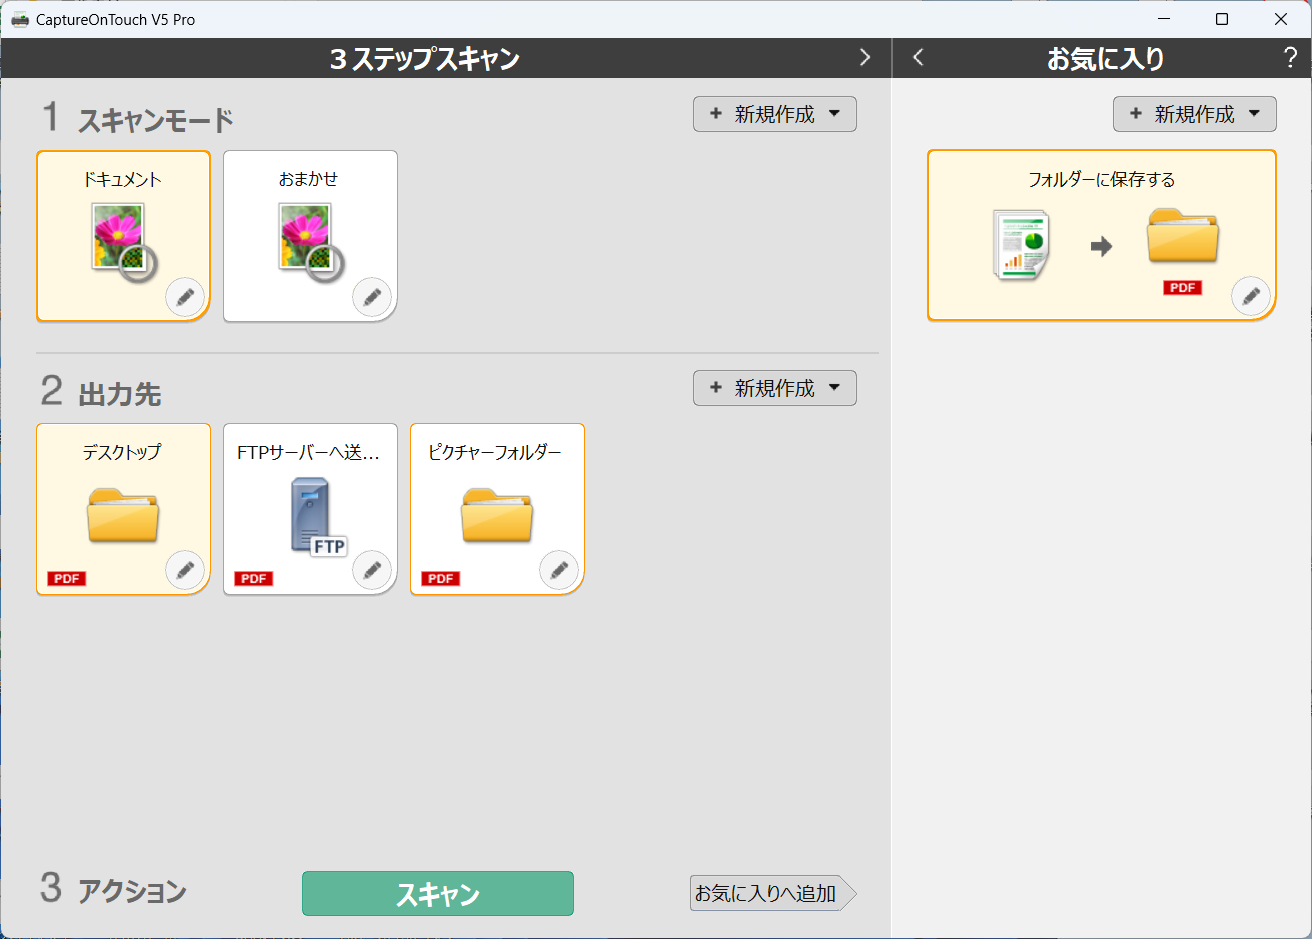Open help with the question mark icon
Image resolution: width=1312 pixels, height=939 pixels.
(1290, 58)
